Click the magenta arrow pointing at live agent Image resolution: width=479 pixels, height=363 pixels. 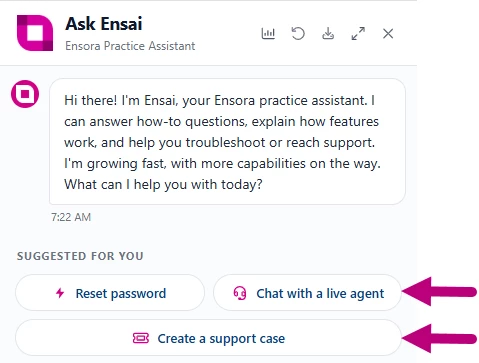[440, 292]
